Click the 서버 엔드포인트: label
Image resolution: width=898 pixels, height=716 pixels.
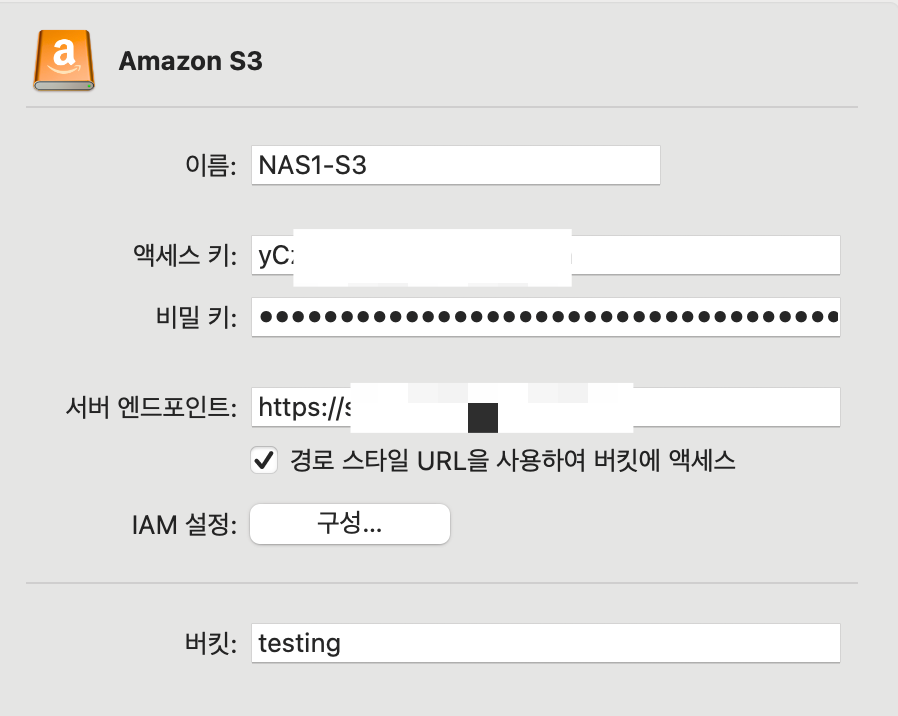(150, 408)
